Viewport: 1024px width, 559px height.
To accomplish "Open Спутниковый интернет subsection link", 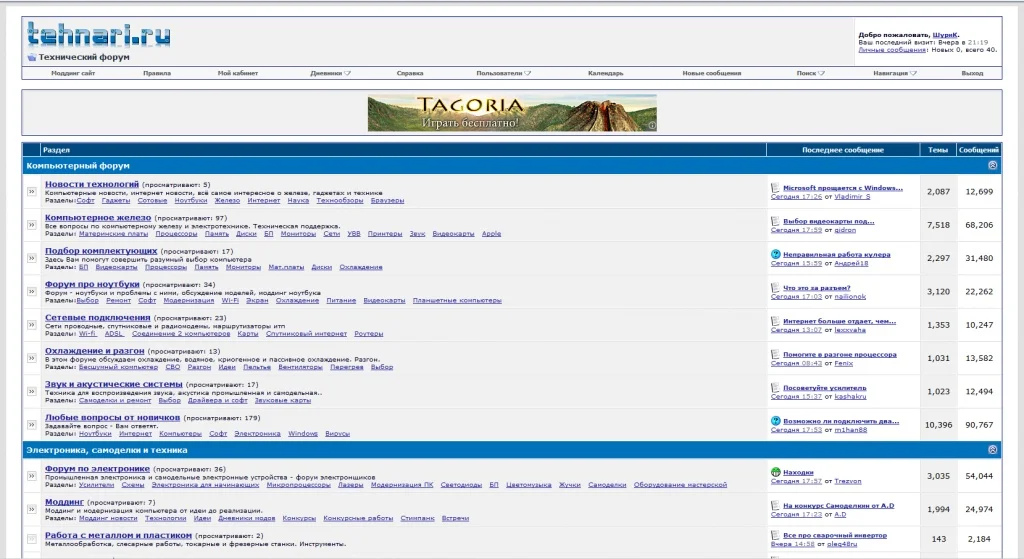I will pos(306,334).
